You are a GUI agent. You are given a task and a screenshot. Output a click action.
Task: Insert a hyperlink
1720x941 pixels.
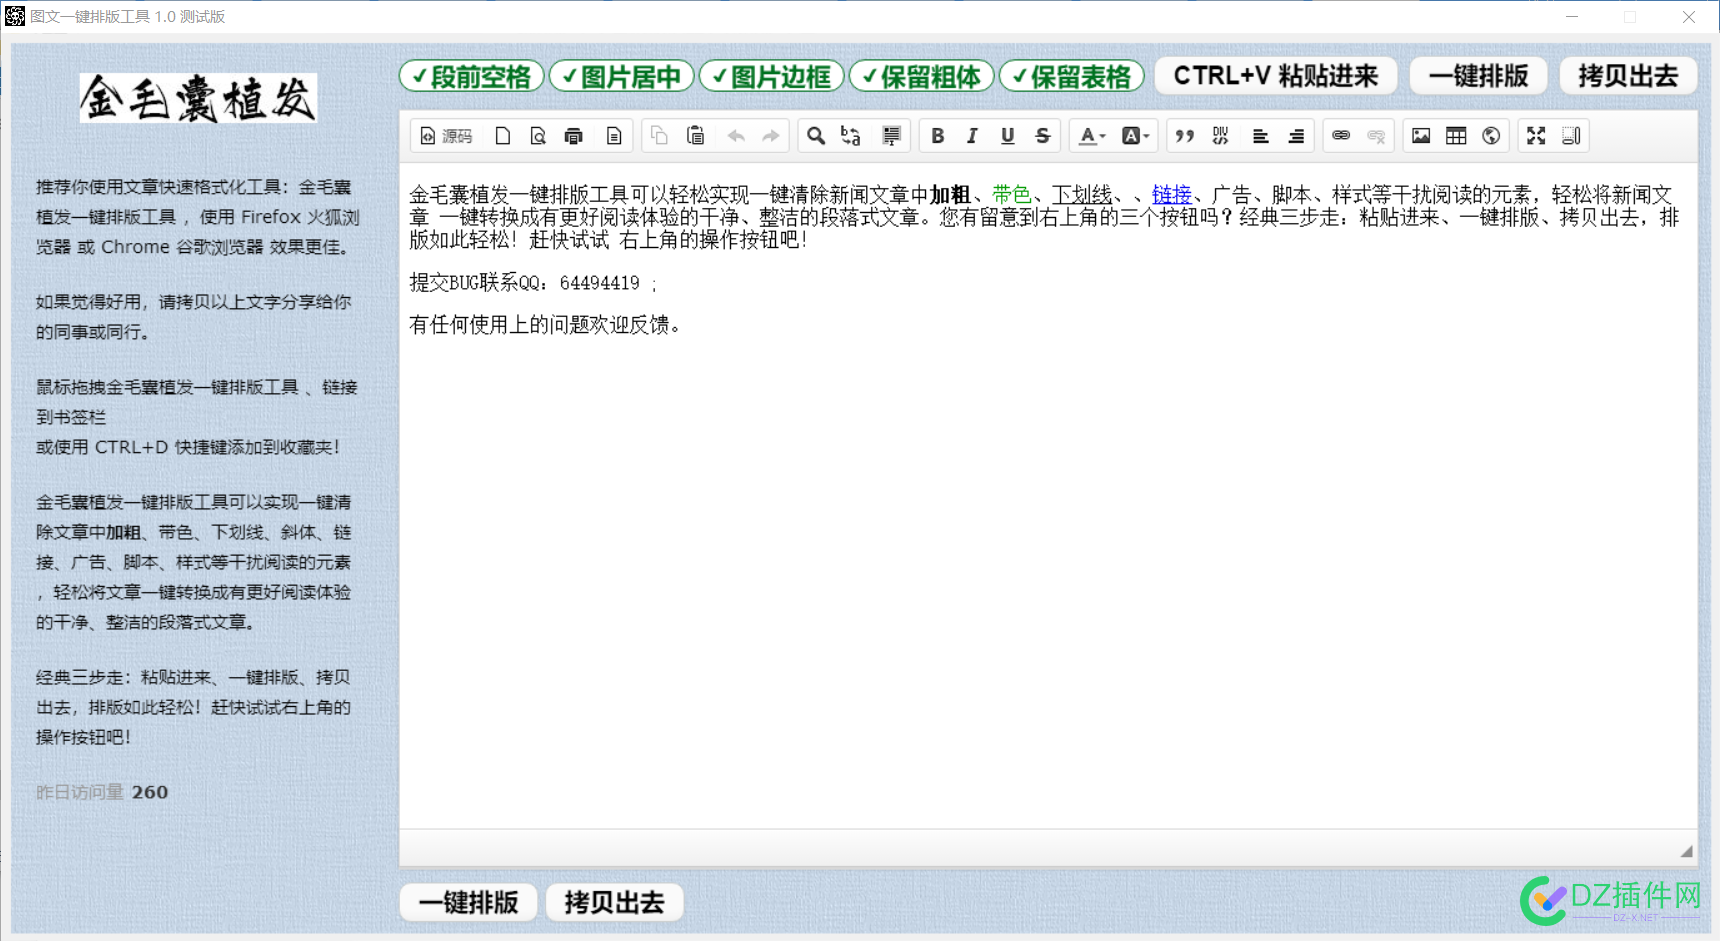coord(1341,136)
